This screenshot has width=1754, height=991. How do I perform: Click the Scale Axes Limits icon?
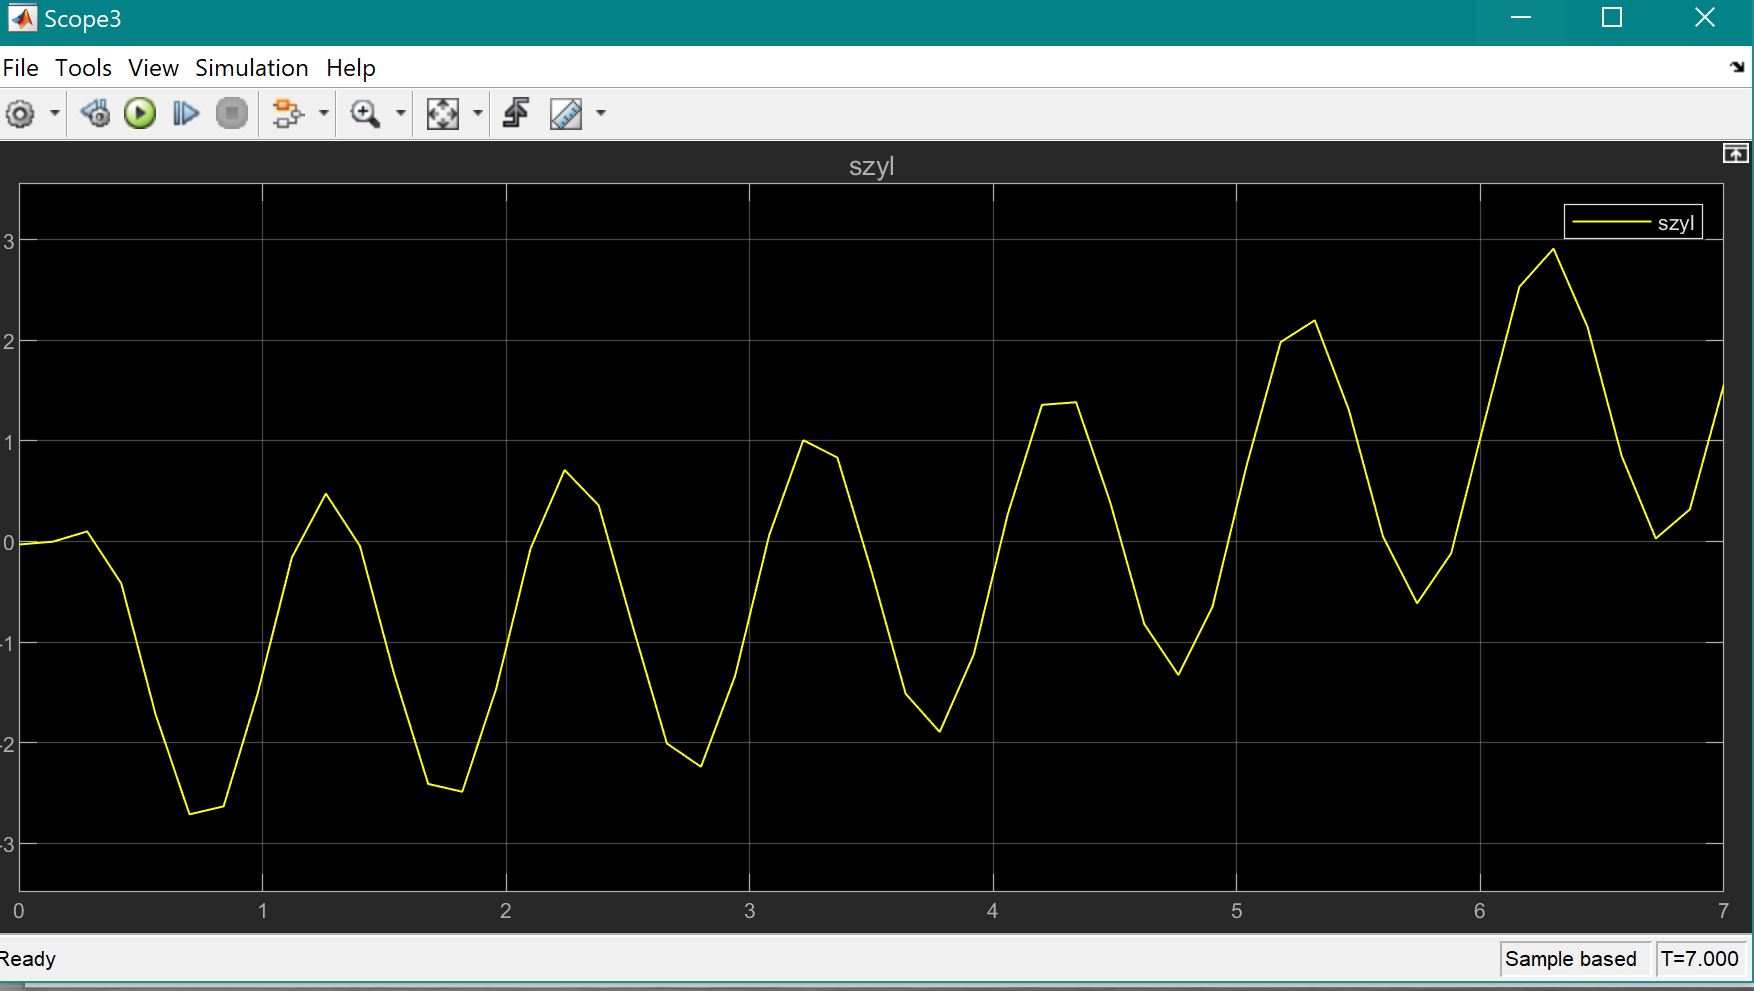[442, 114]
